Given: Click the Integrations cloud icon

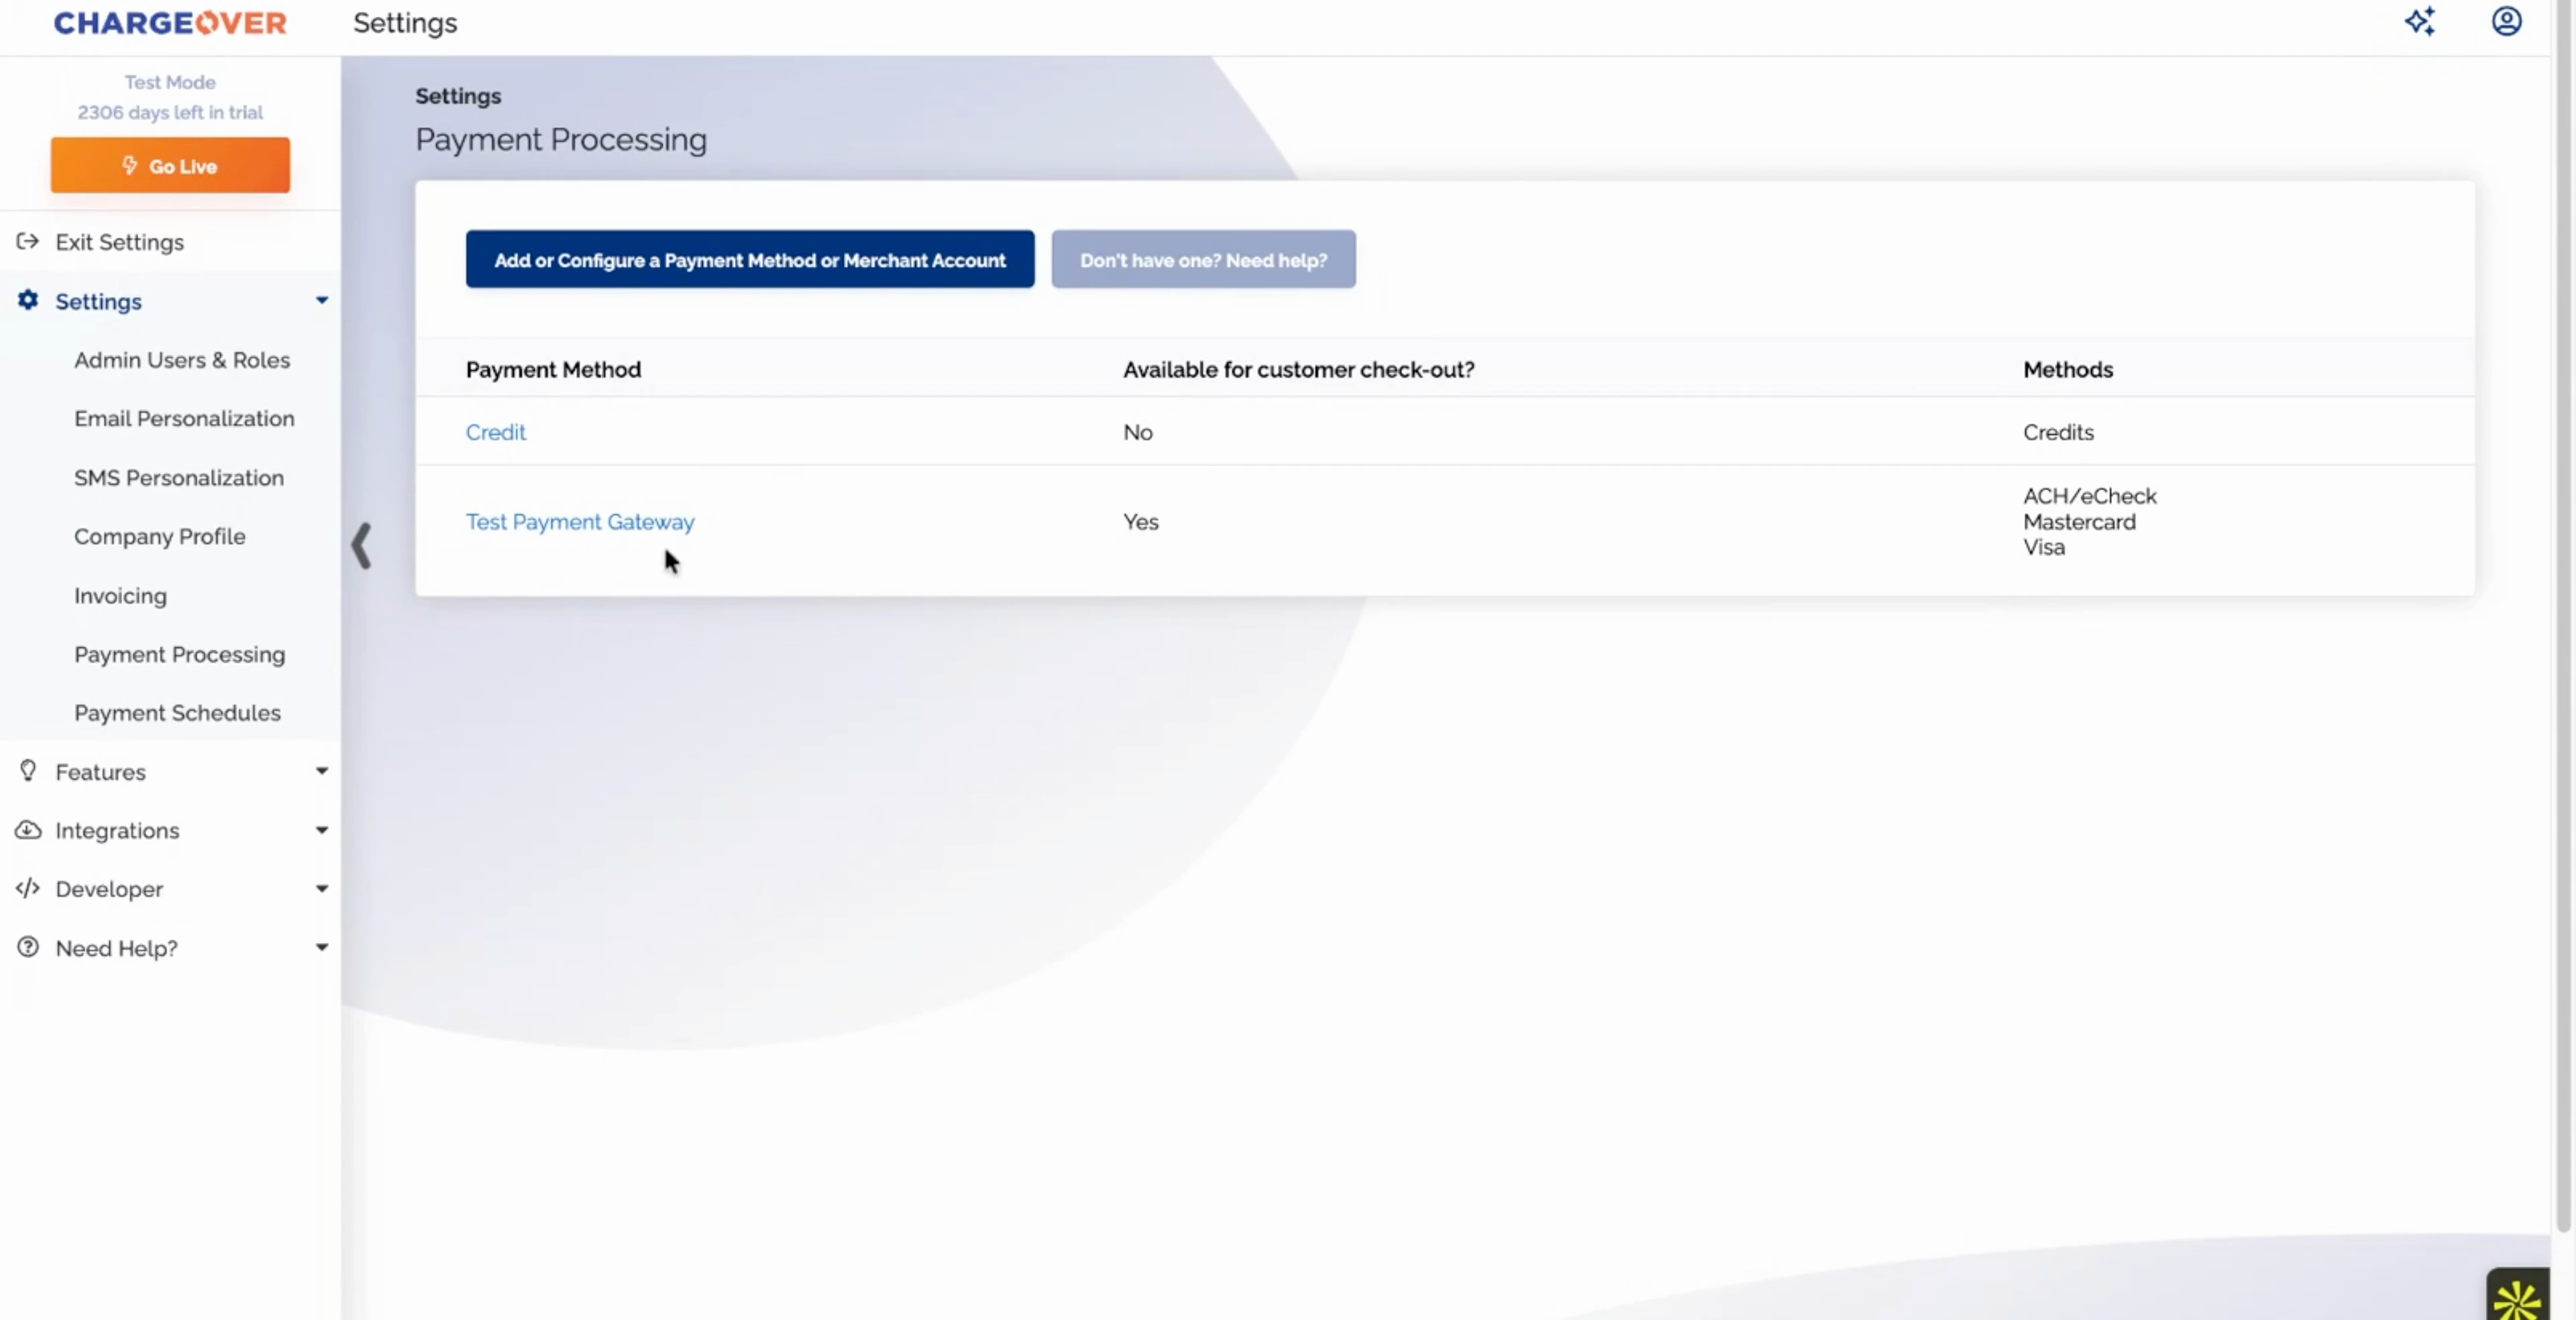Looking at the screenshot, I should tap(28, 830).
